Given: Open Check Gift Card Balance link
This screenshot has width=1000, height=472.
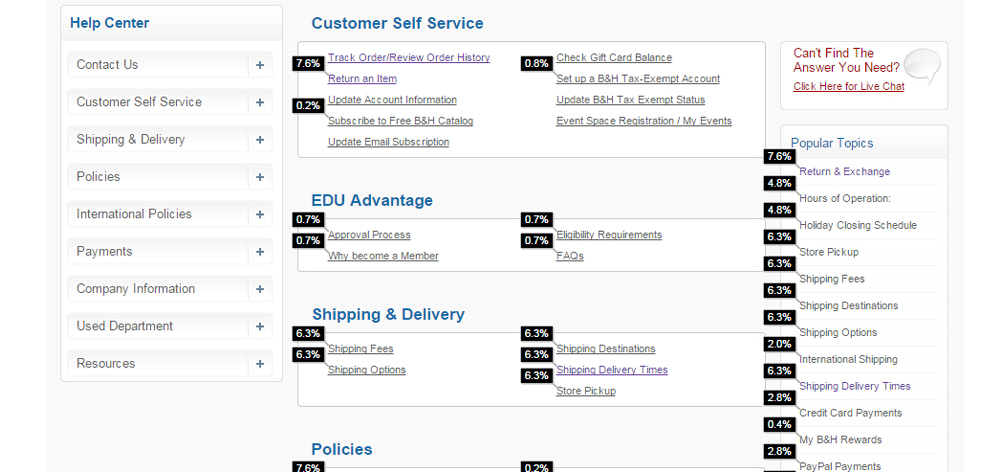Looking at the screenshot, I should (x=614, y=57).
